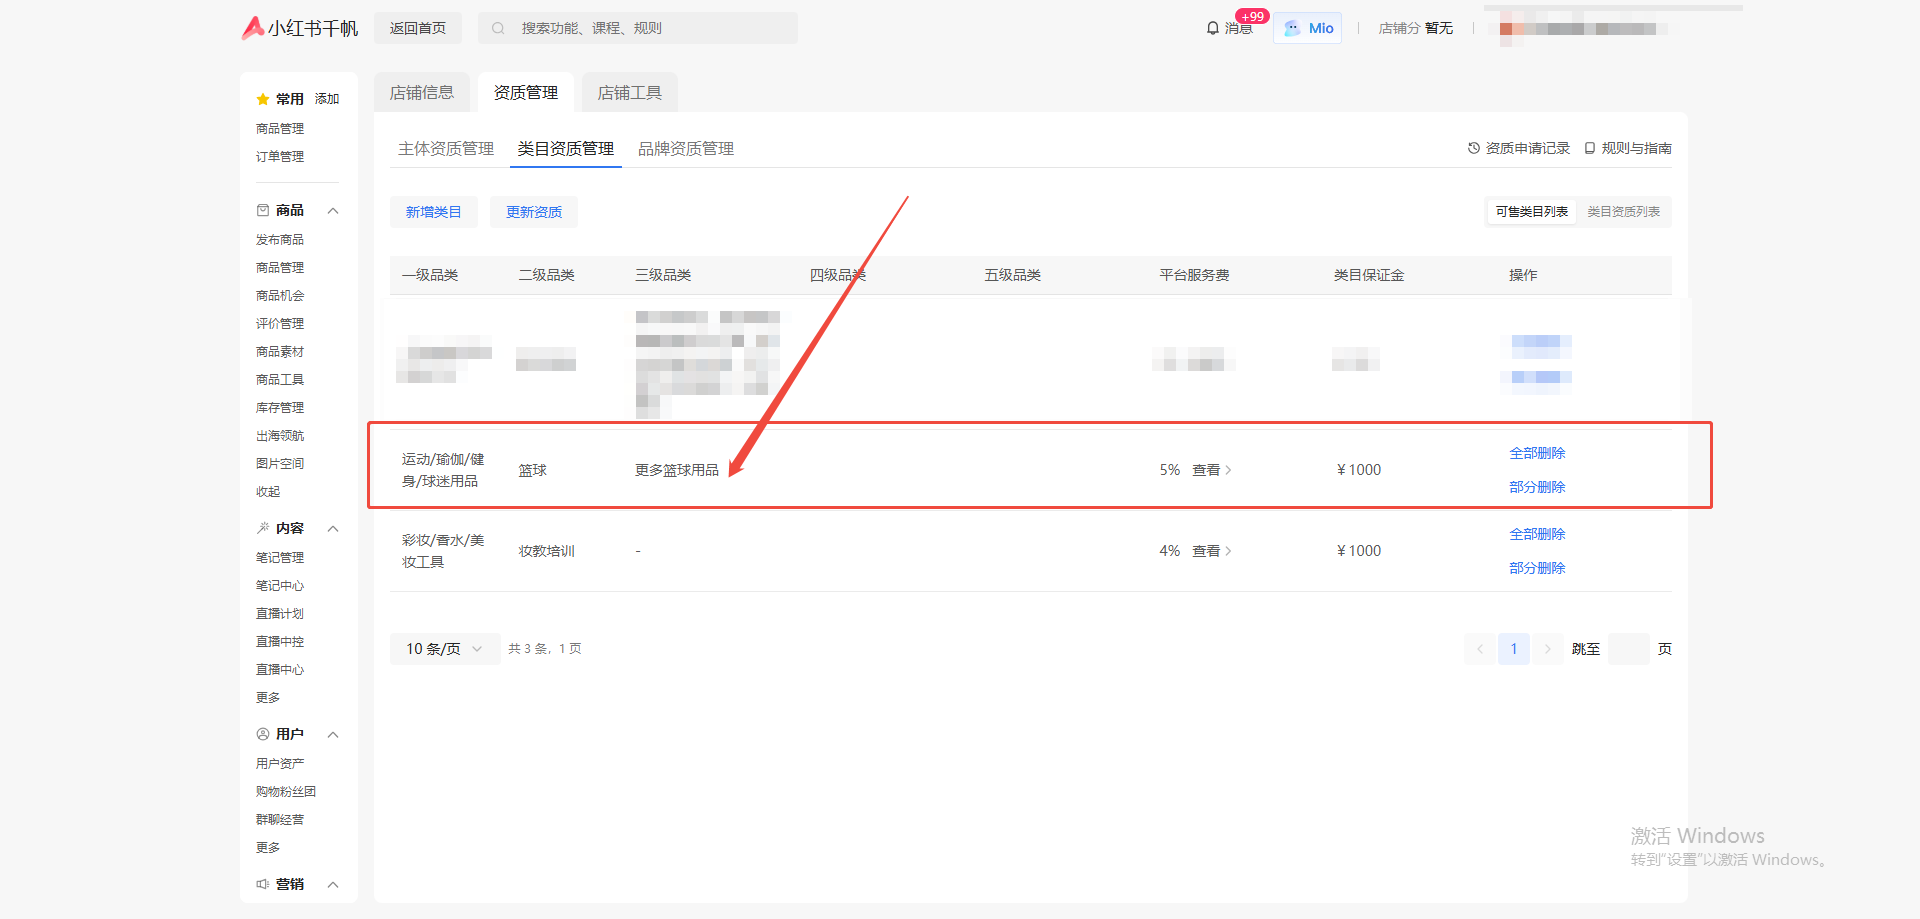Select 类目资质管理 sub-tab

(566, 149)
